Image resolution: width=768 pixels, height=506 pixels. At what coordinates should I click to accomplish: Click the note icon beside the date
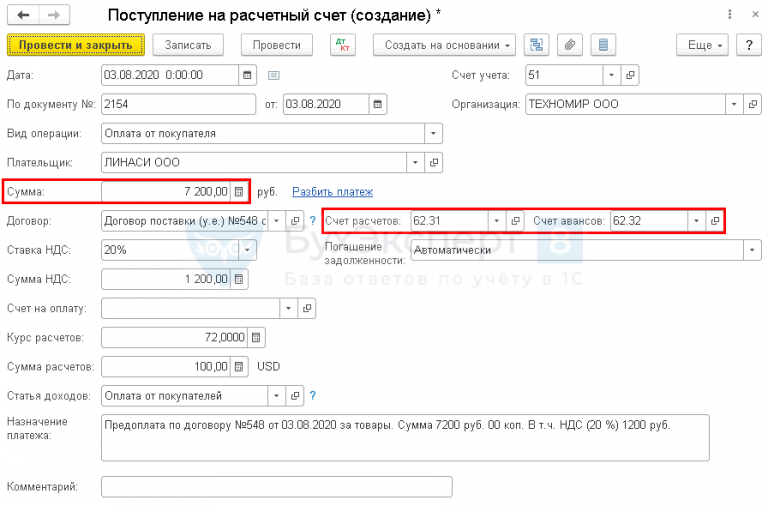pos(274,75)
